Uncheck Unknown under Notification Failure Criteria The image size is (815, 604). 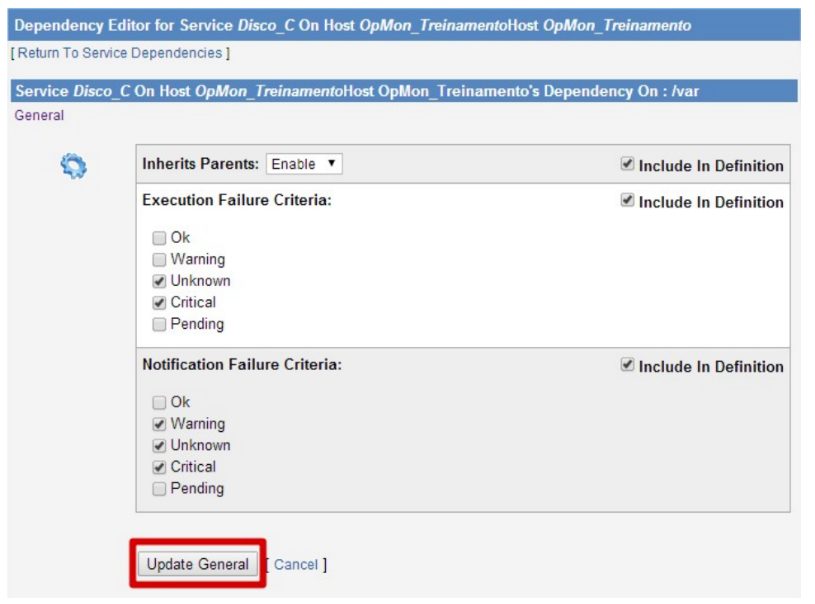click(159, 445)
